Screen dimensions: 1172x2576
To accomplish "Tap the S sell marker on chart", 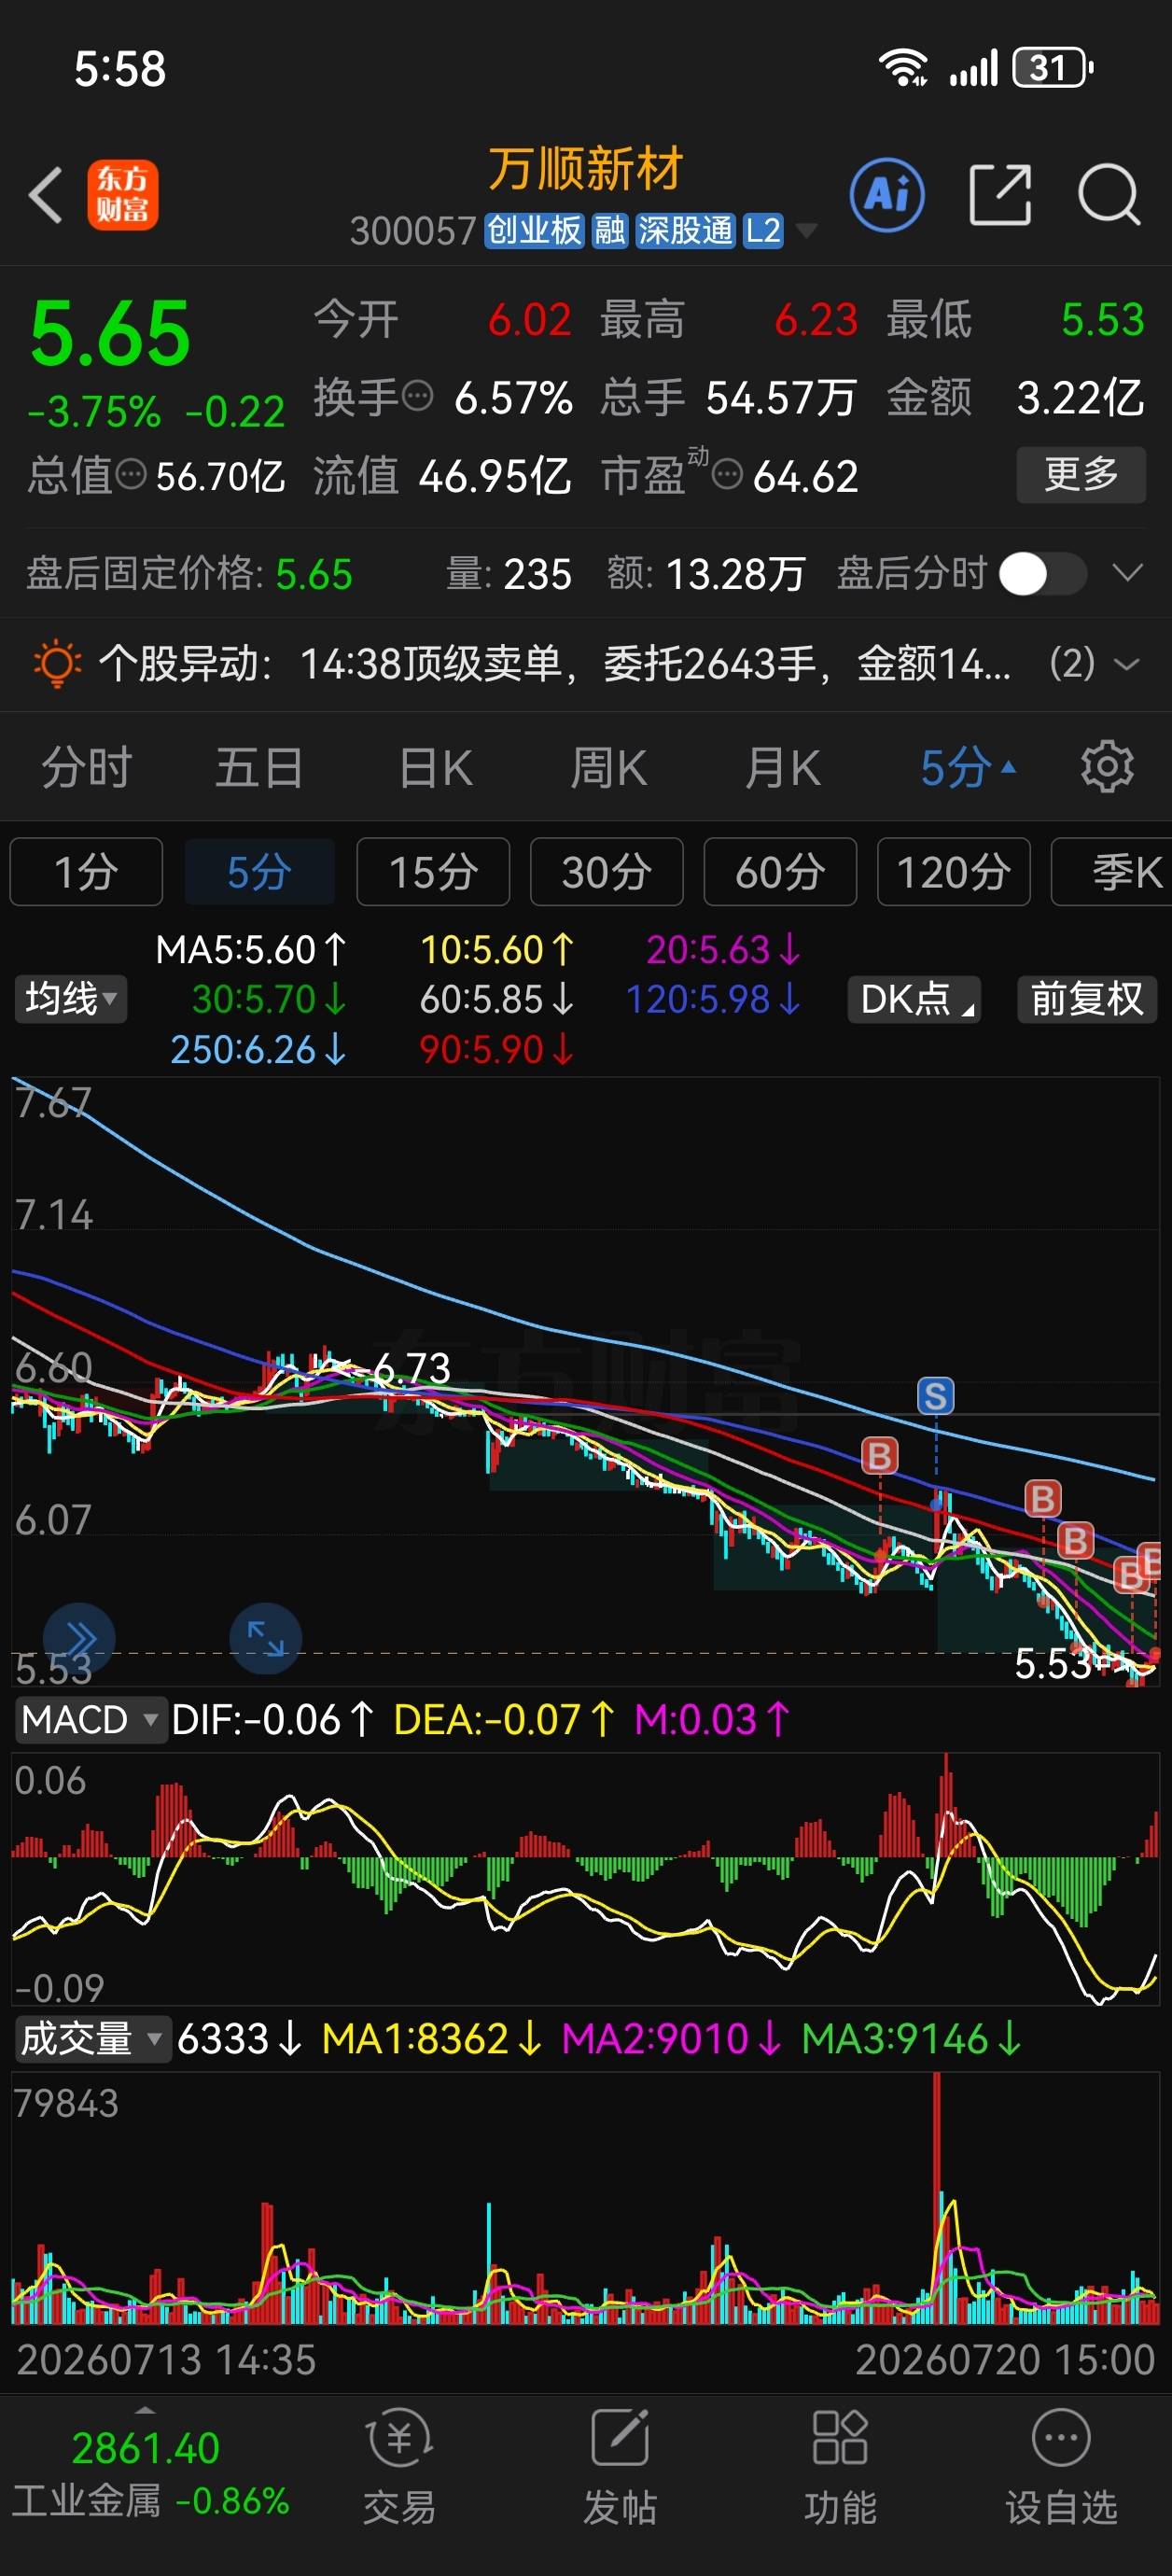I will click(x=936, y=1395).
